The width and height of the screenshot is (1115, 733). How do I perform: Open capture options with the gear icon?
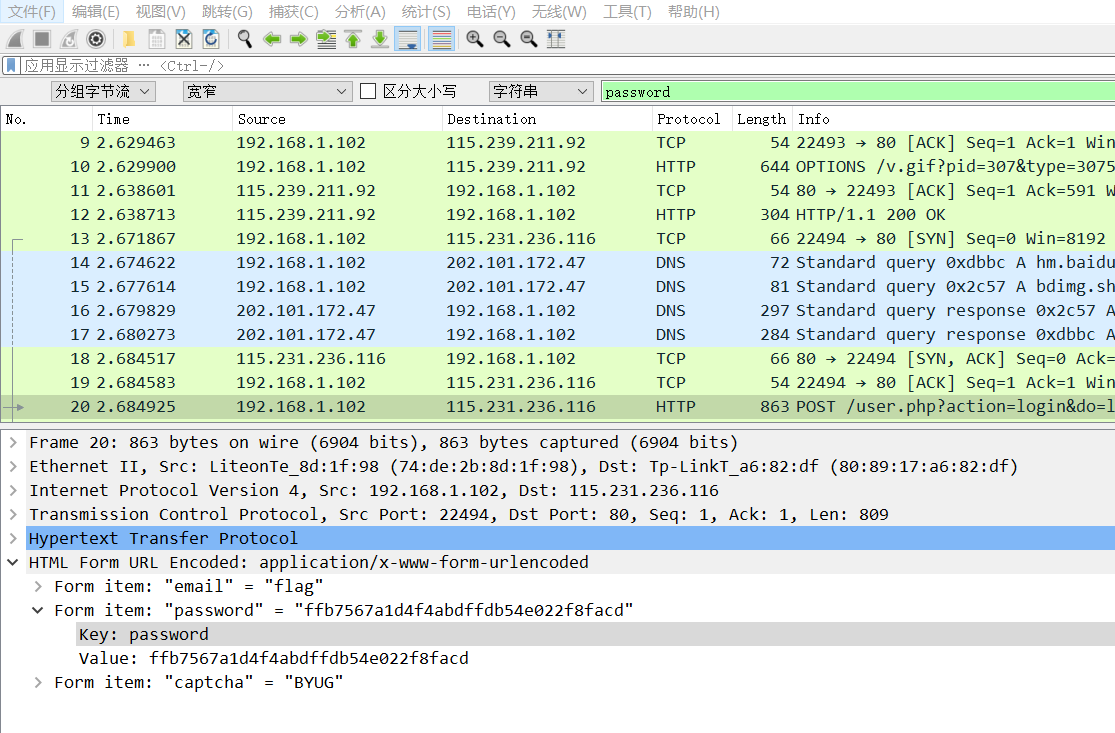[x=95, y=38]
